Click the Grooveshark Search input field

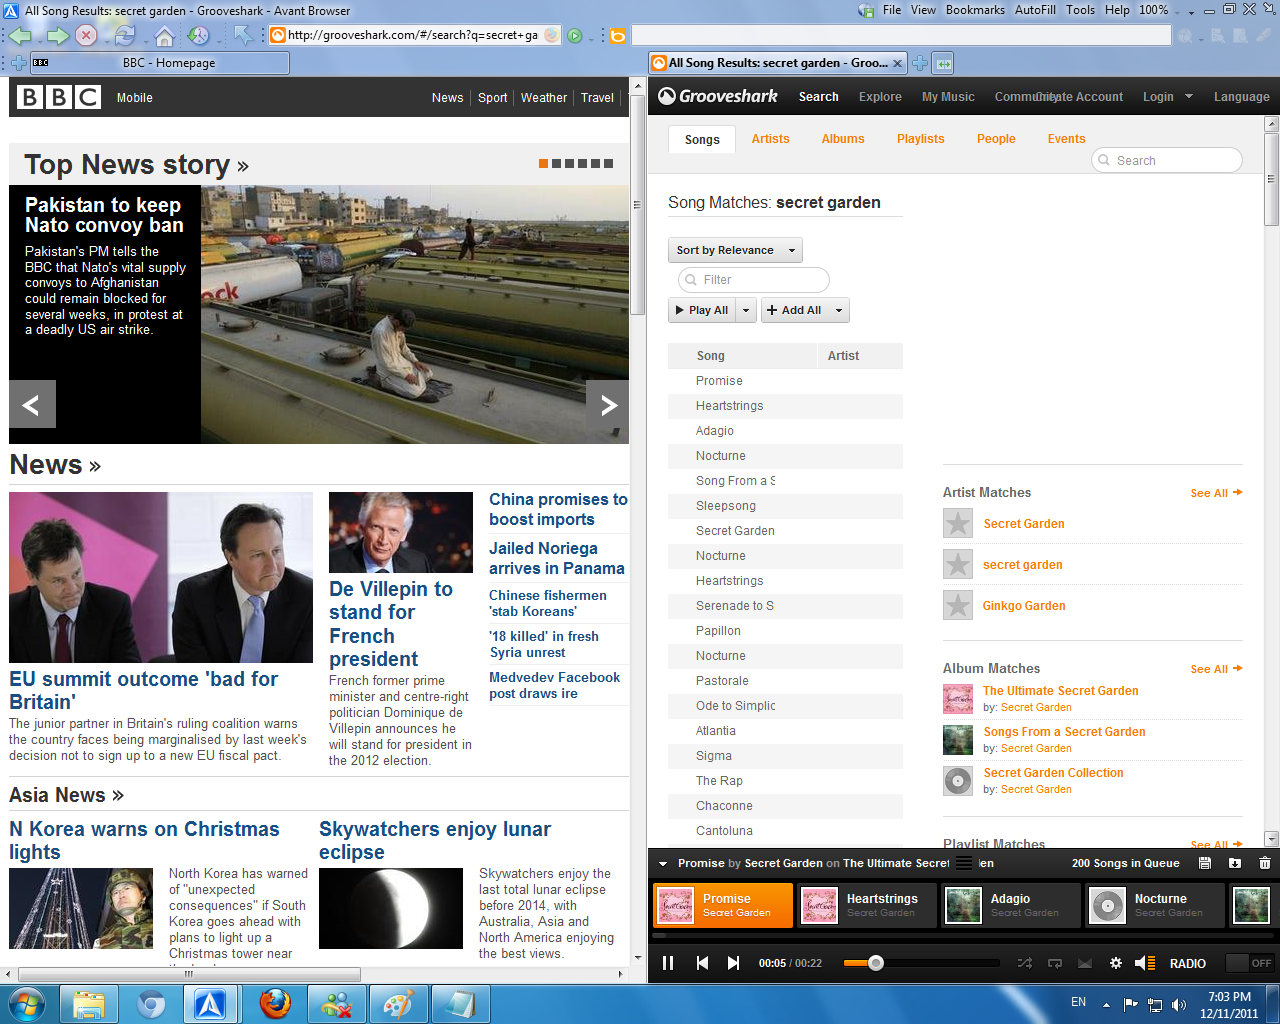pyautogui.click(x=1167, y=160)
